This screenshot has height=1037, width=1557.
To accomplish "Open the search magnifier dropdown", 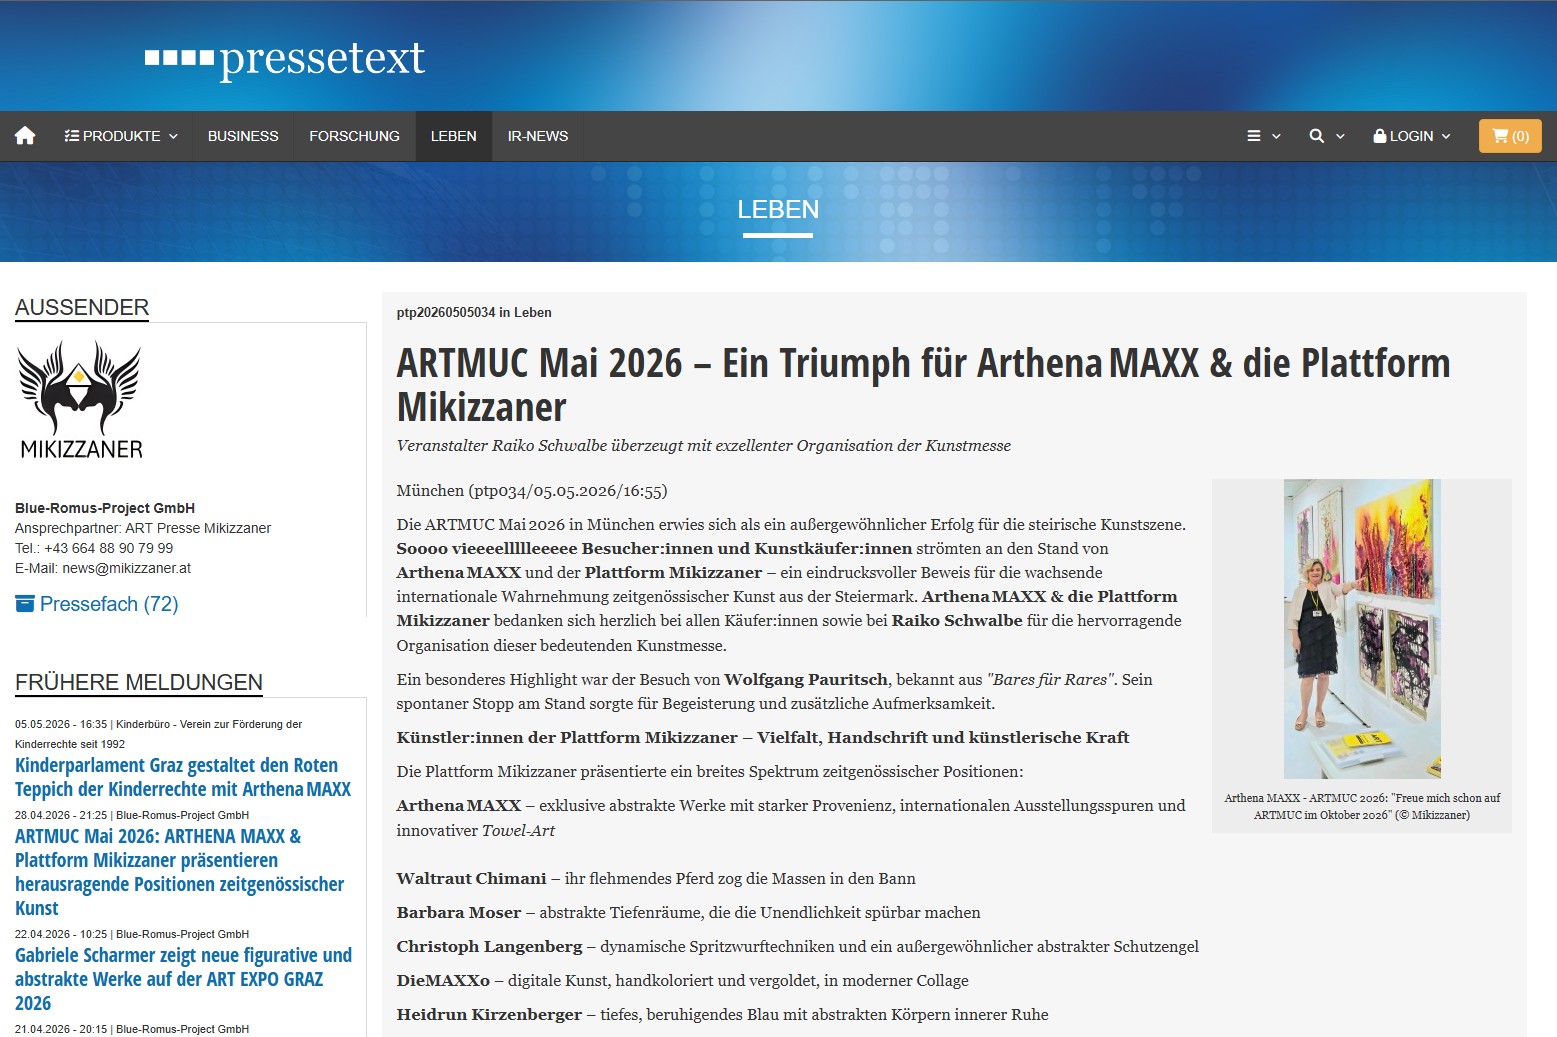I will pyautogui.click(x=1326, y=136).
